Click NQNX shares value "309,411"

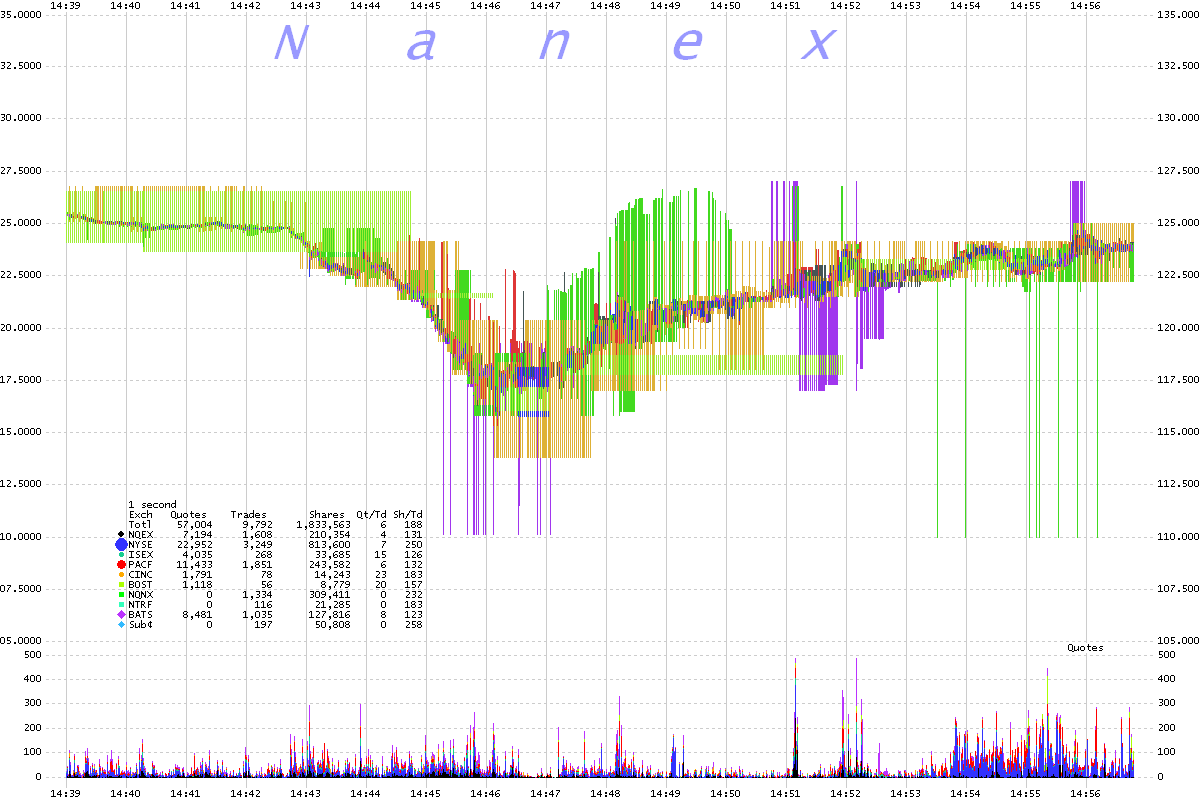[330, 594]
